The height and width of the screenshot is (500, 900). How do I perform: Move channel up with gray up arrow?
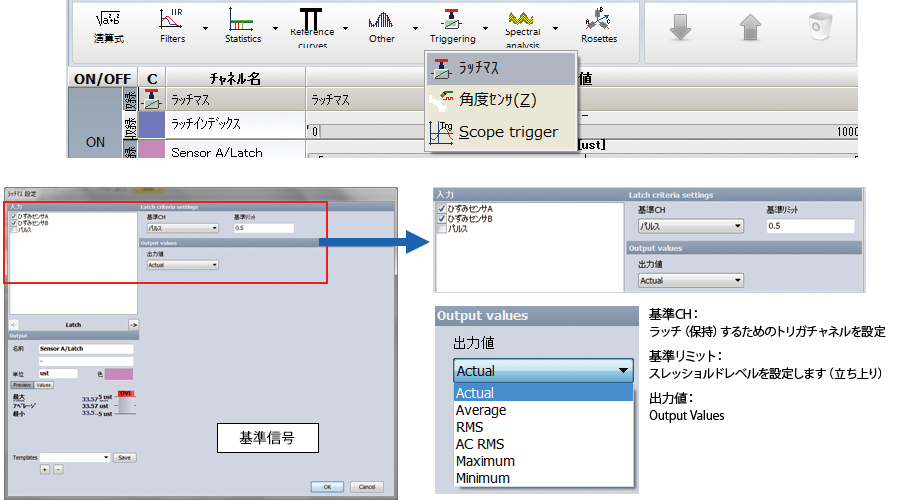[750, 26]
